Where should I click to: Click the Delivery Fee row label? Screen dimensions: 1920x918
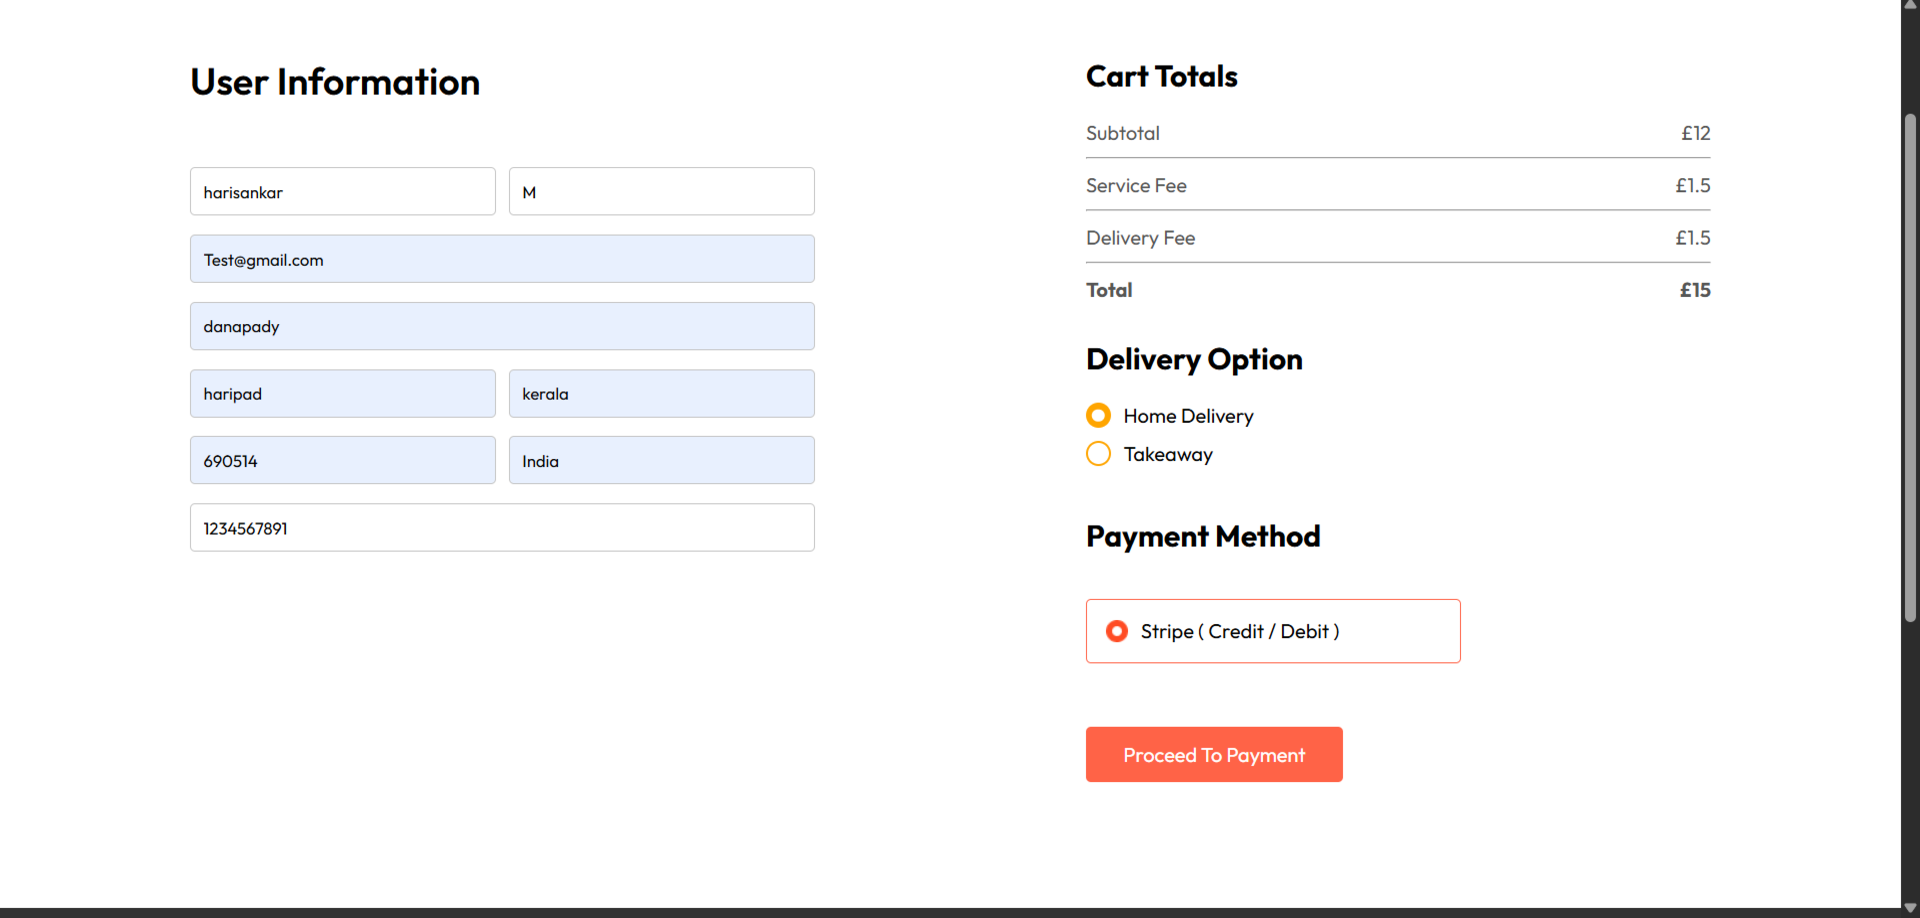(1141, 238)
